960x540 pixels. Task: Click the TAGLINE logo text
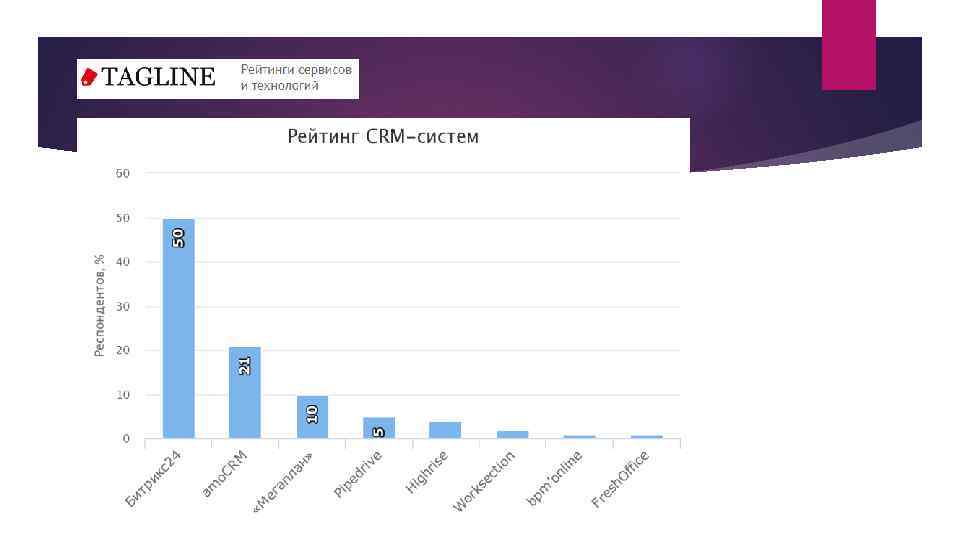click(x=156, y=77)
